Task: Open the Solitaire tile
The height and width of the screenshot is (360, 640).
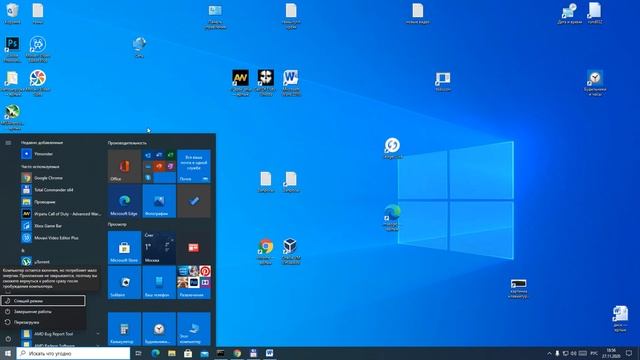Action: pyautogui.click(x=124, y=282)
